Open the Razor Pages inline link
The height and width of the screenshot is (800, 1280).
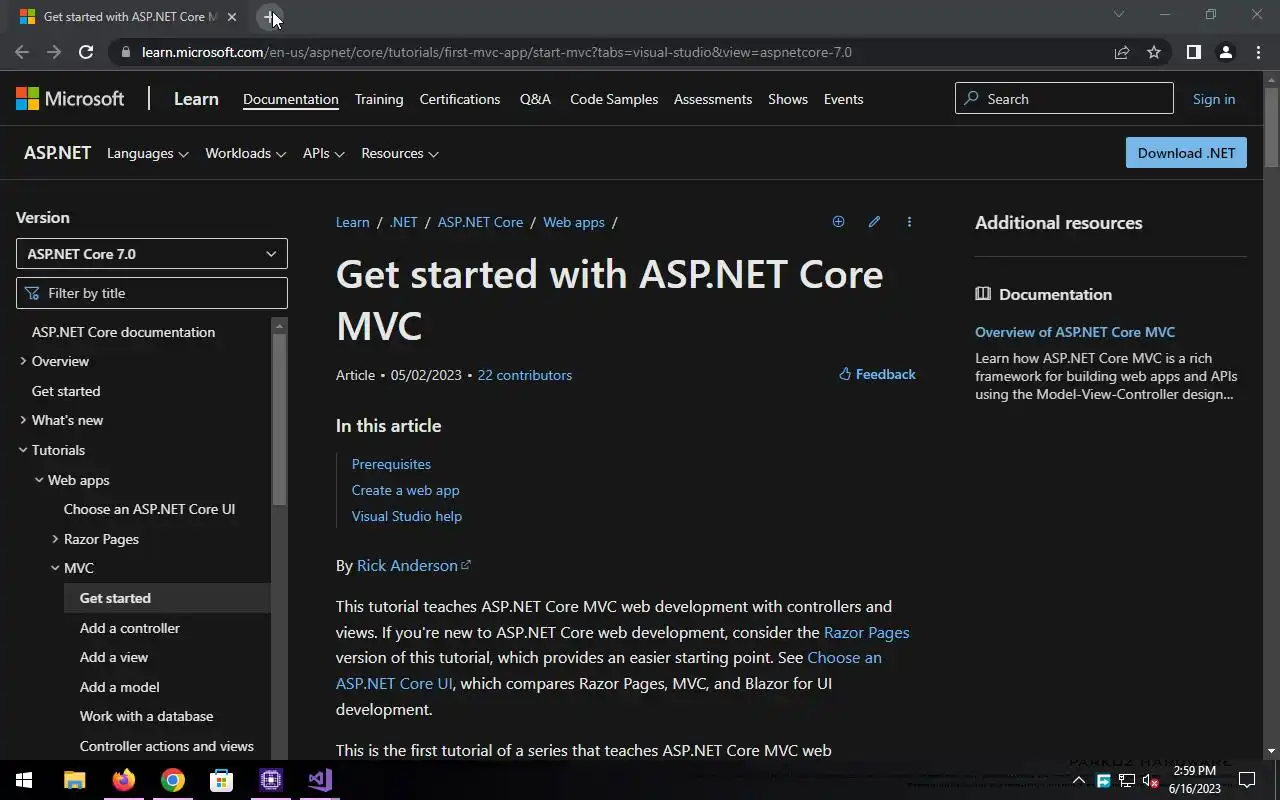click(866, 632)
